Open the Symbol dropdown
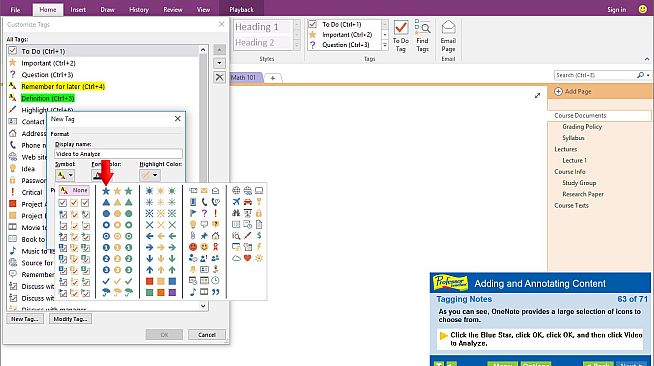The height and width of the screenshot is (366, 654). [x=65, y=175]
